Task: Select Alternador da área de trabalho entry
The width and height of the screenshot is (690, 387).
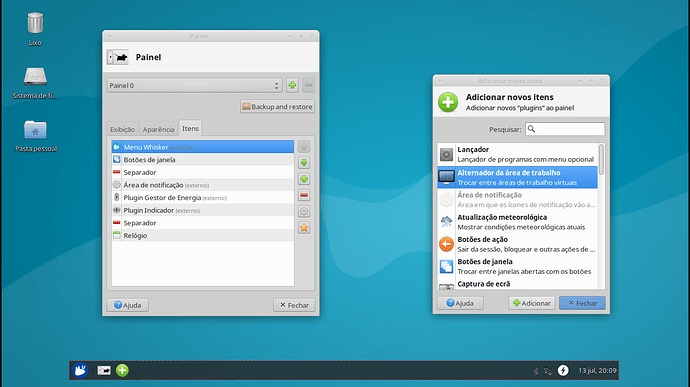Action: coord(518,177)
